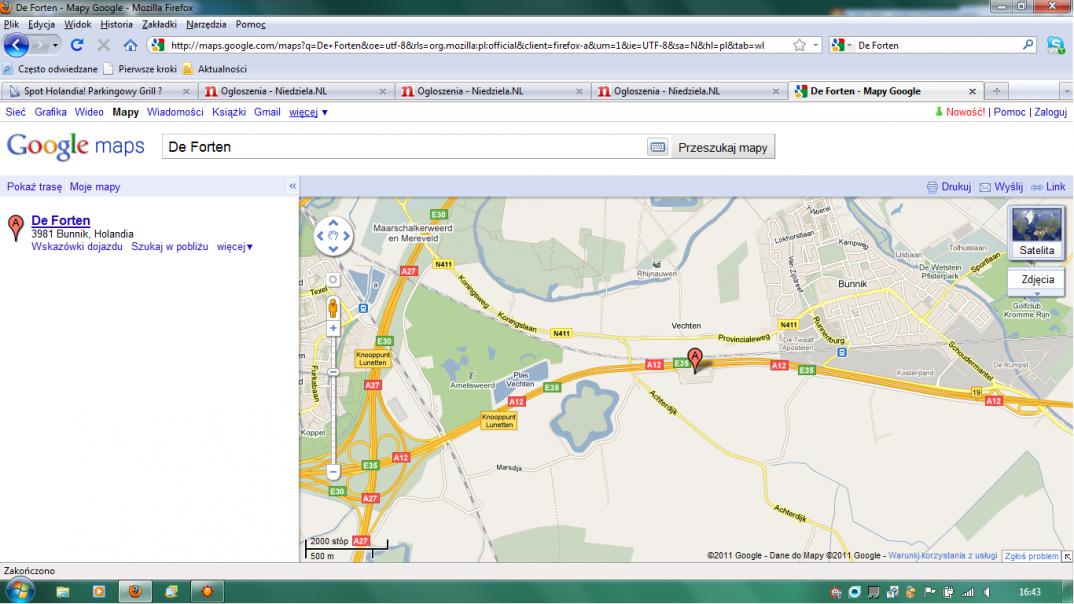Open the Narzędzia menu

[206, 24]
